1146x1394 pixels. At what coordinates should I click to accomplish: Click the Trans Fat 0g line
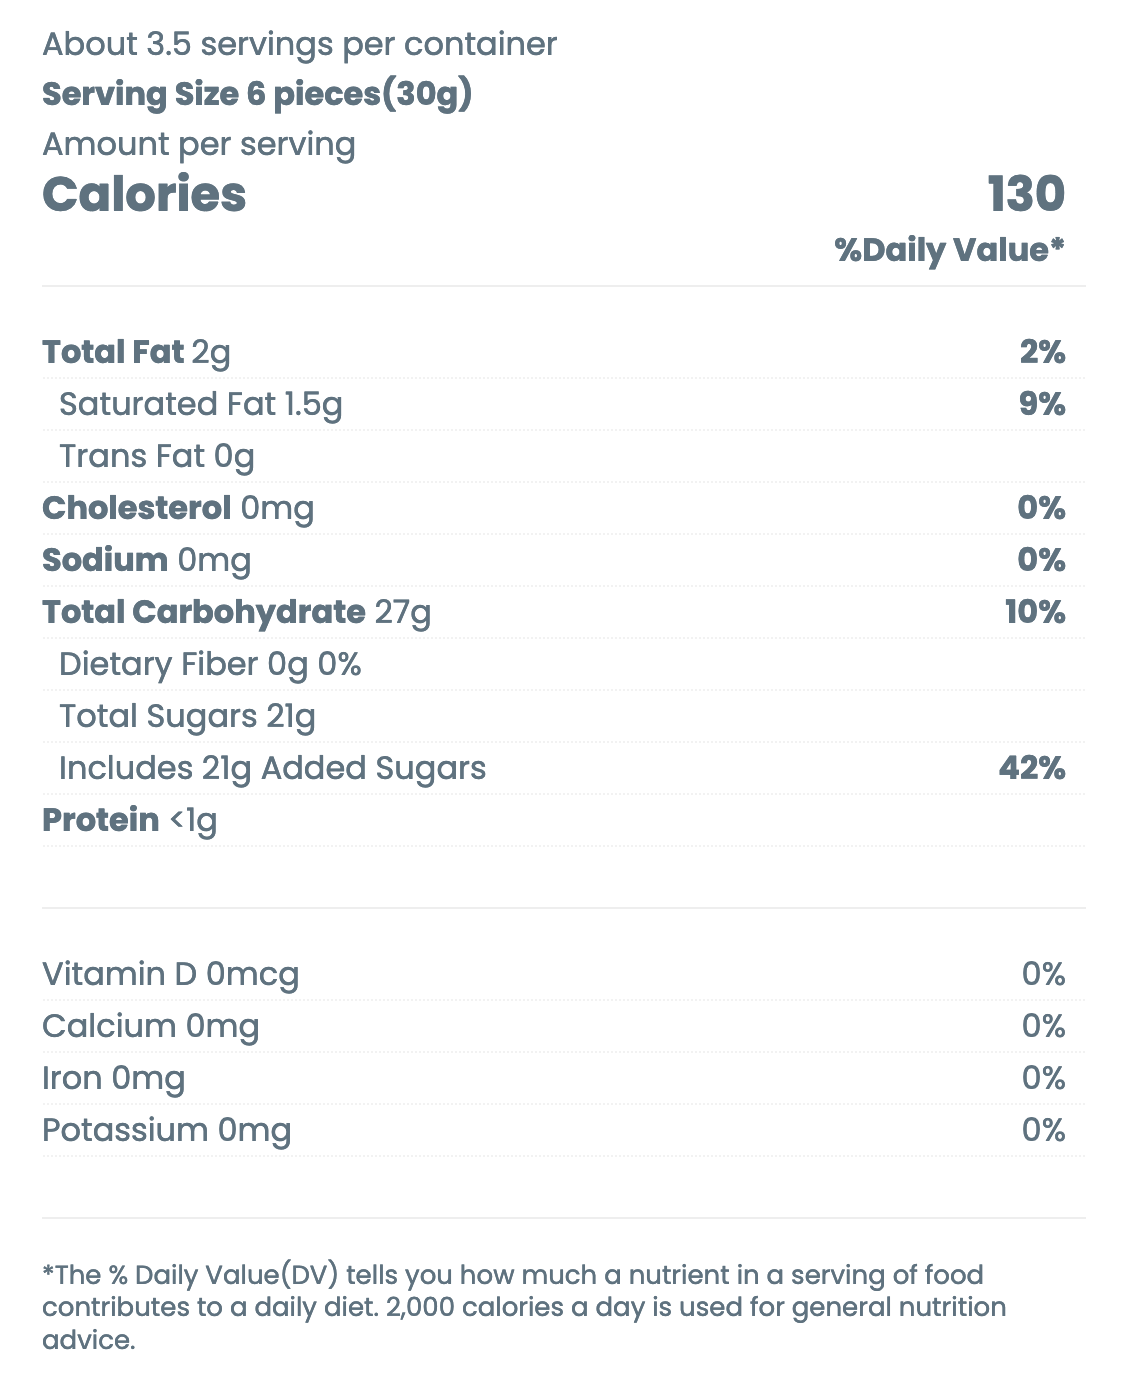pyautogui.click(x=156, y=456)
